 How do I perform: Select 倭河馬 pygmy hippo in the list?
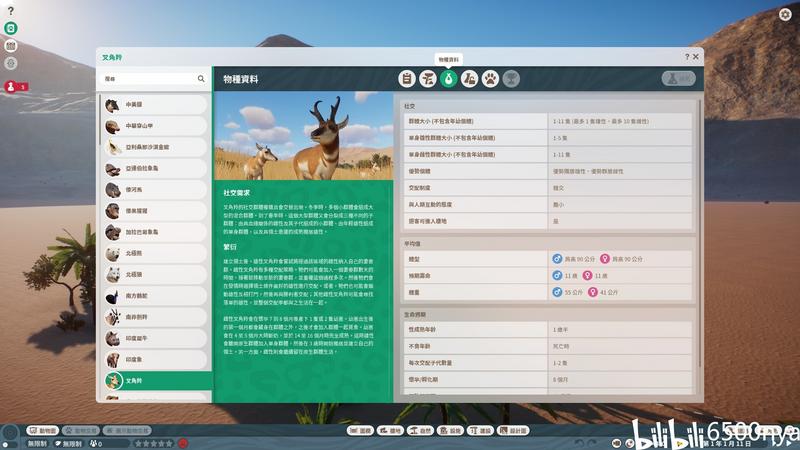coord(156,190)
